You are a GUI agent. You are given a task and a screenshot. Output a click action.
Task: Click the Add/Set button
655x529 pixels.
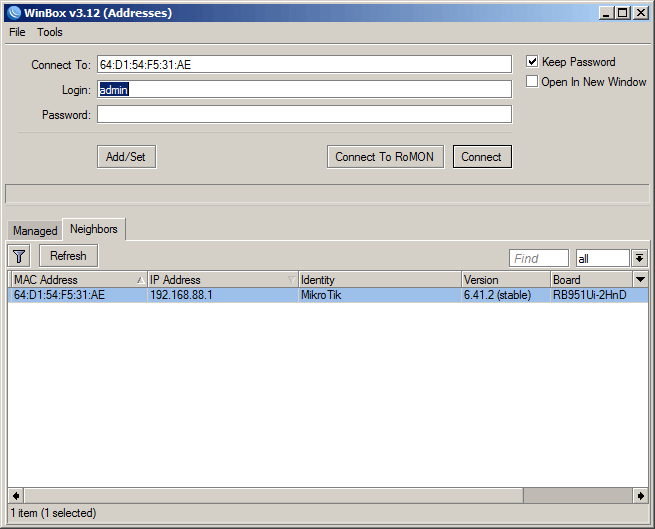(x=126, y=157)
